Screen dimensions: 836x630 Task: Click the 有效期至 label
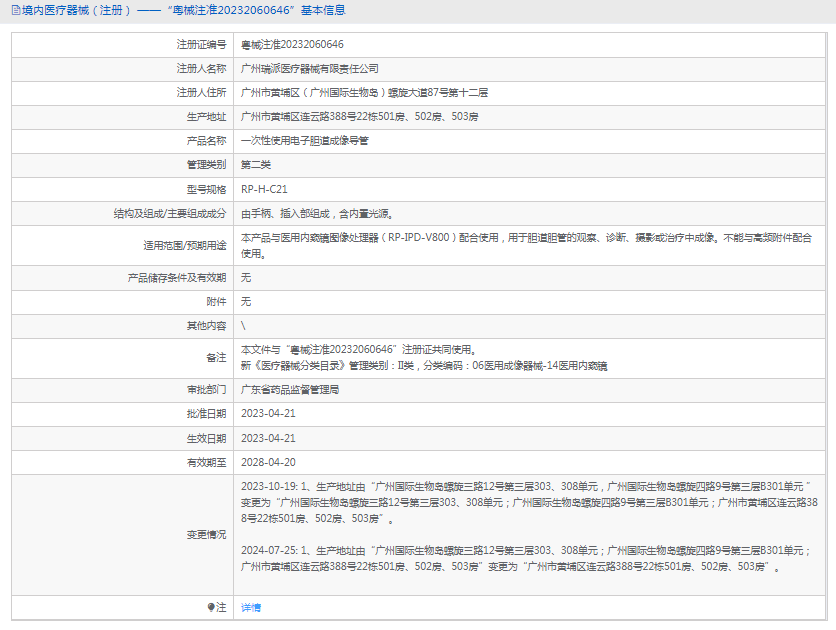pos(206,463)
